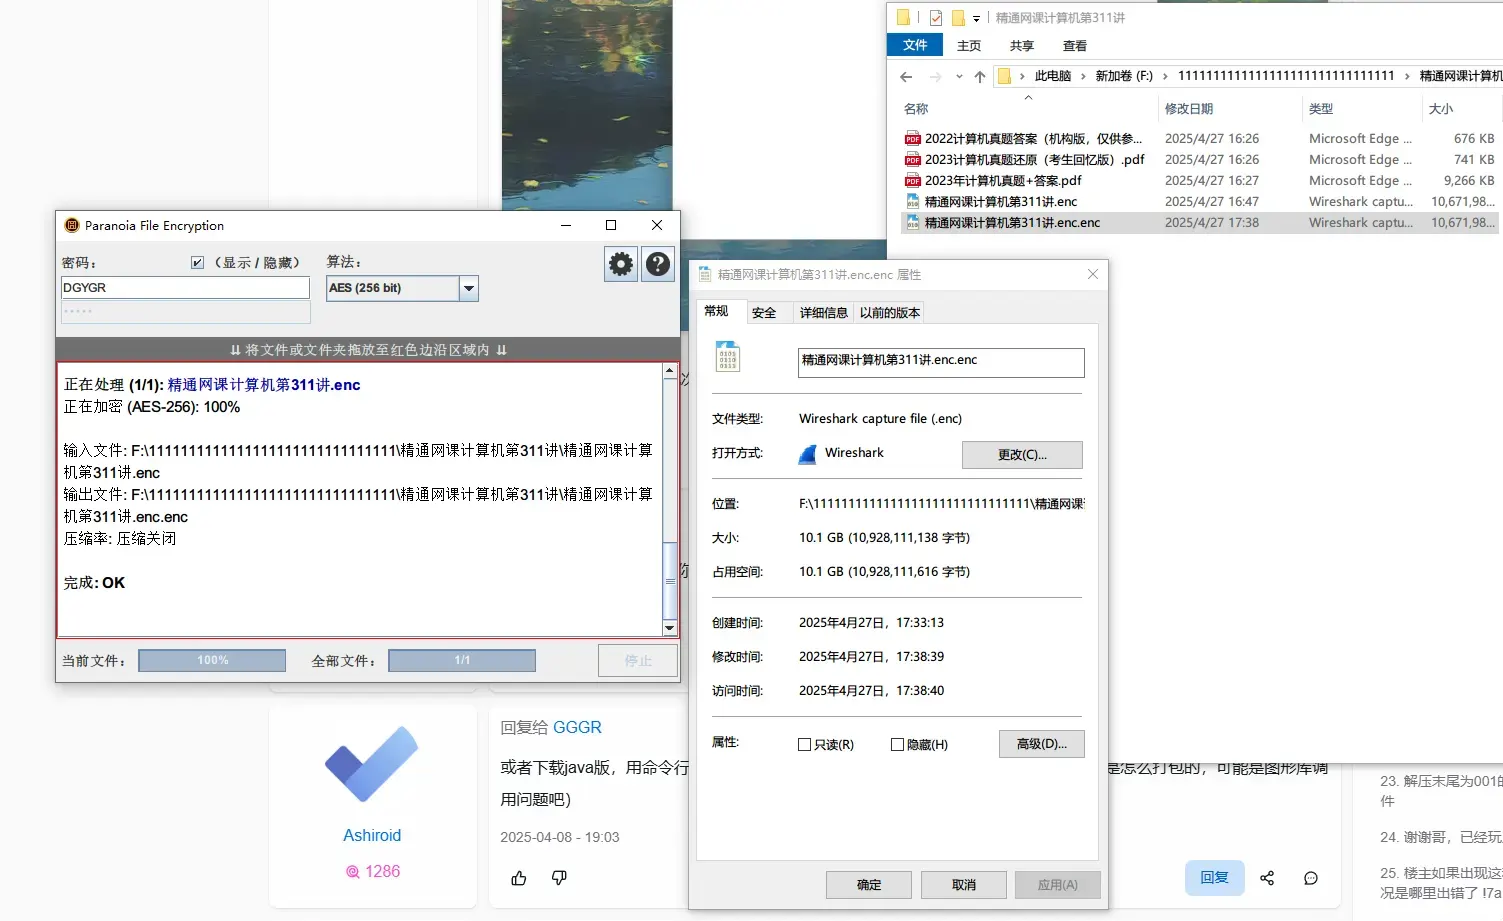Click the PDF icon of 2023计算机真题还原
The image size is (1503, 921).
click(912, 160)
